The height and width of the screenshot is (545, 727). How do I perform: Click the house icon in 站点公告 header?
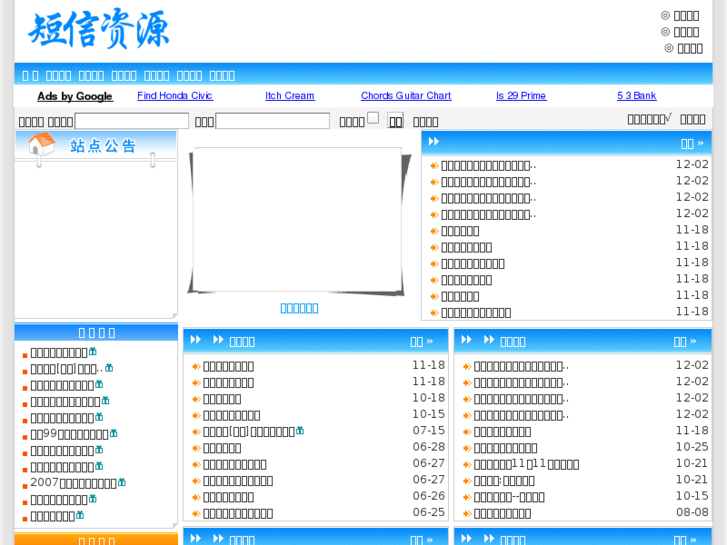(41, 145)
